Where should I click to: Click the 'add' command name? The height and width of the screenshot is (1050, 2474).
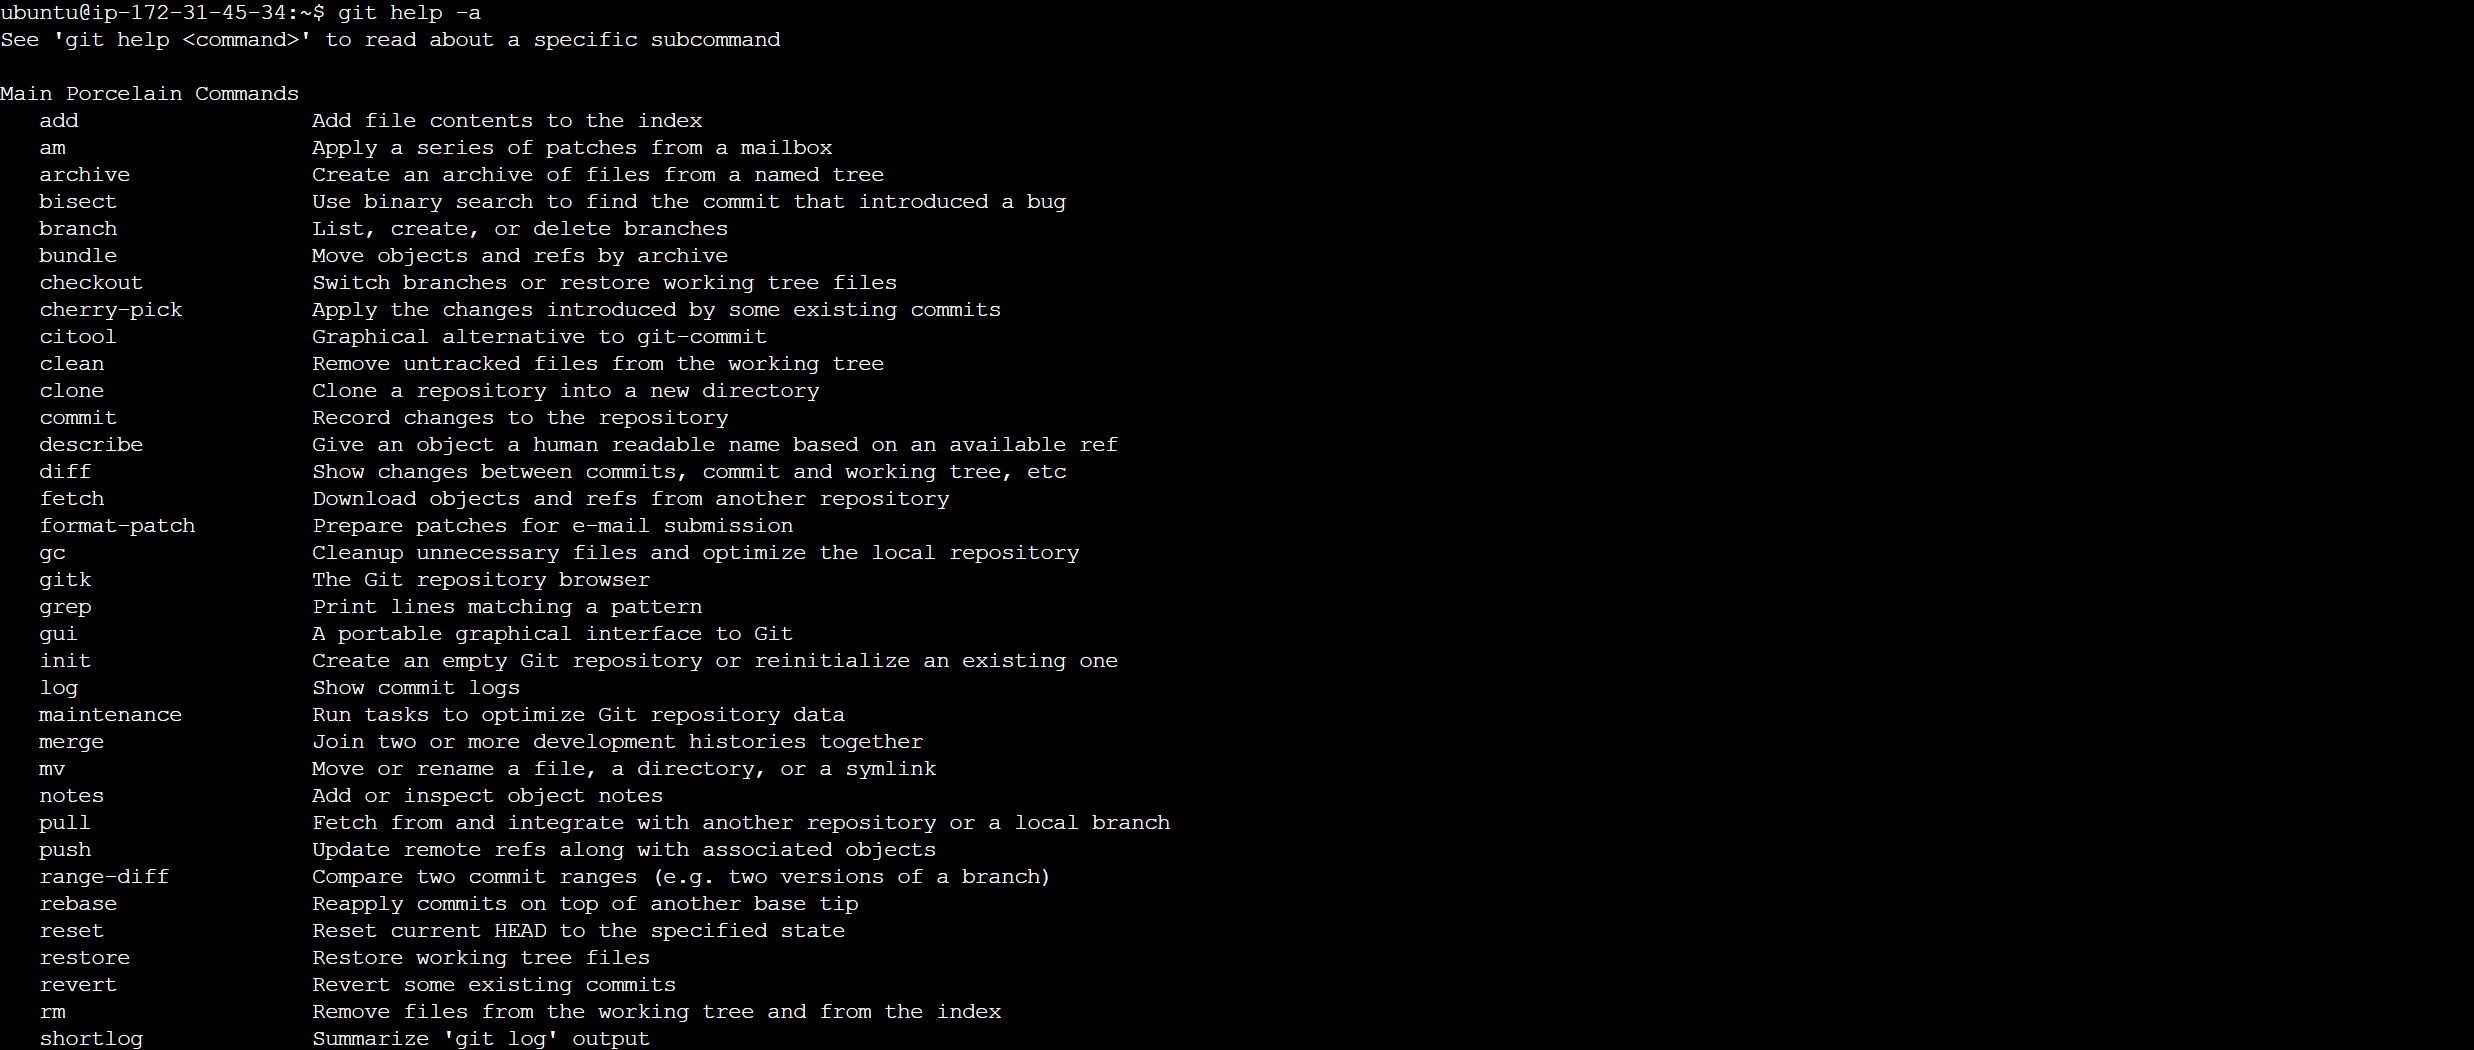point(59,121)
